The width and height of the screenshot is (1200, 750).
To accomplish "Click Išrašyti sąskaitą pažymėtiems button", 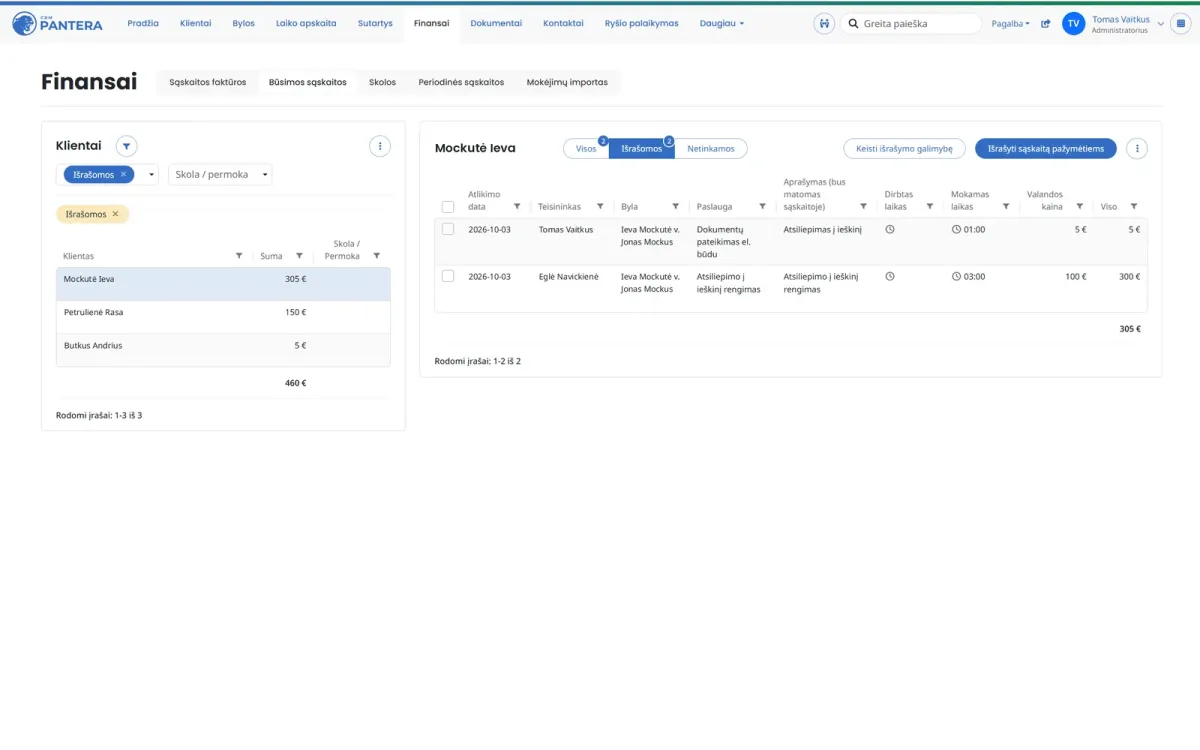I will click(x=1046, y=149).
